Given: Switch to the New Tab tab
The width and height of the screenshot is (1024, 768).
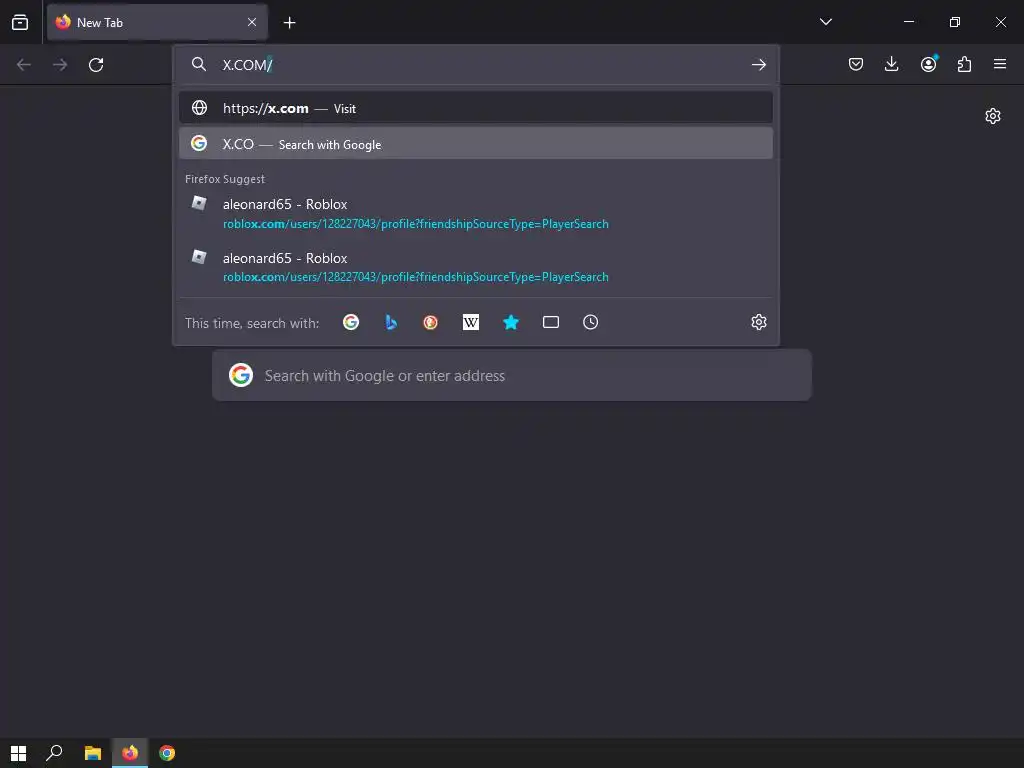Looking at the screenshot, I should pyautogui.click(x=157, y=22).
